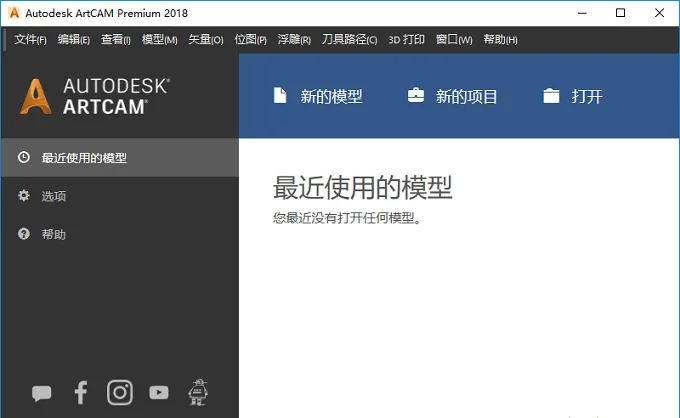Select 最近使用的模型 in the sidebar
Screen dimensions: 680x418
point(120,157)
